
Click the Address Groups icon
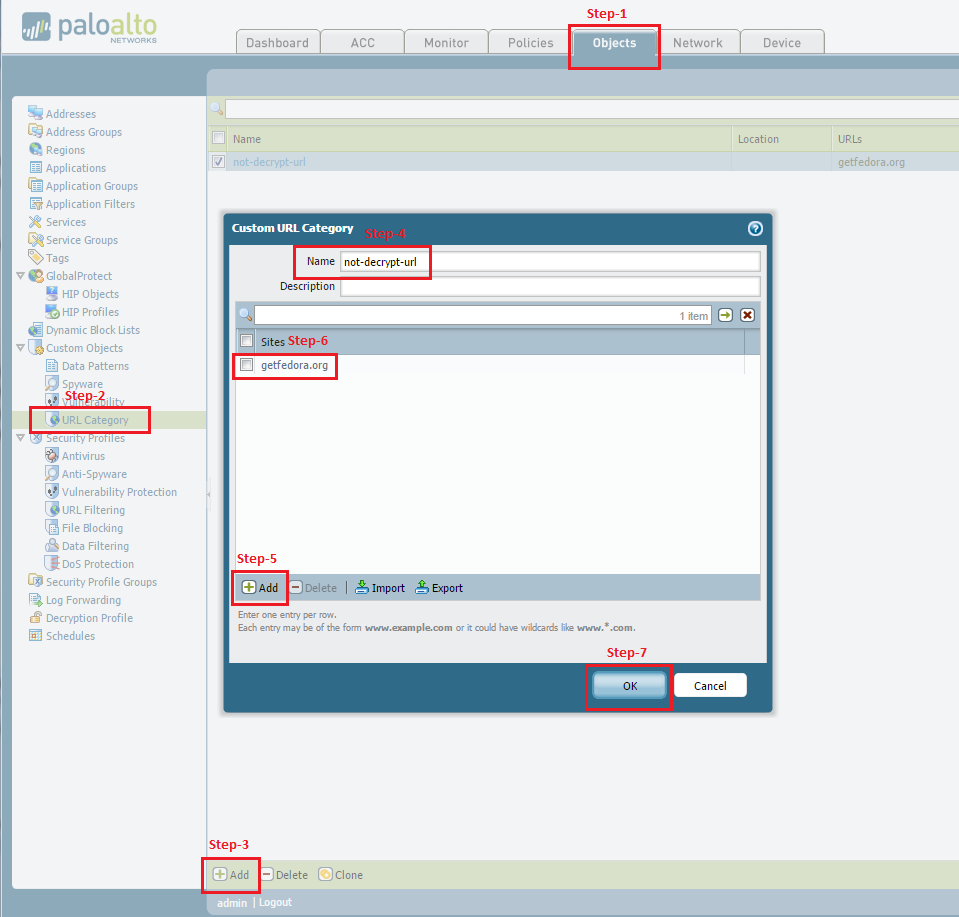[35, 131]
